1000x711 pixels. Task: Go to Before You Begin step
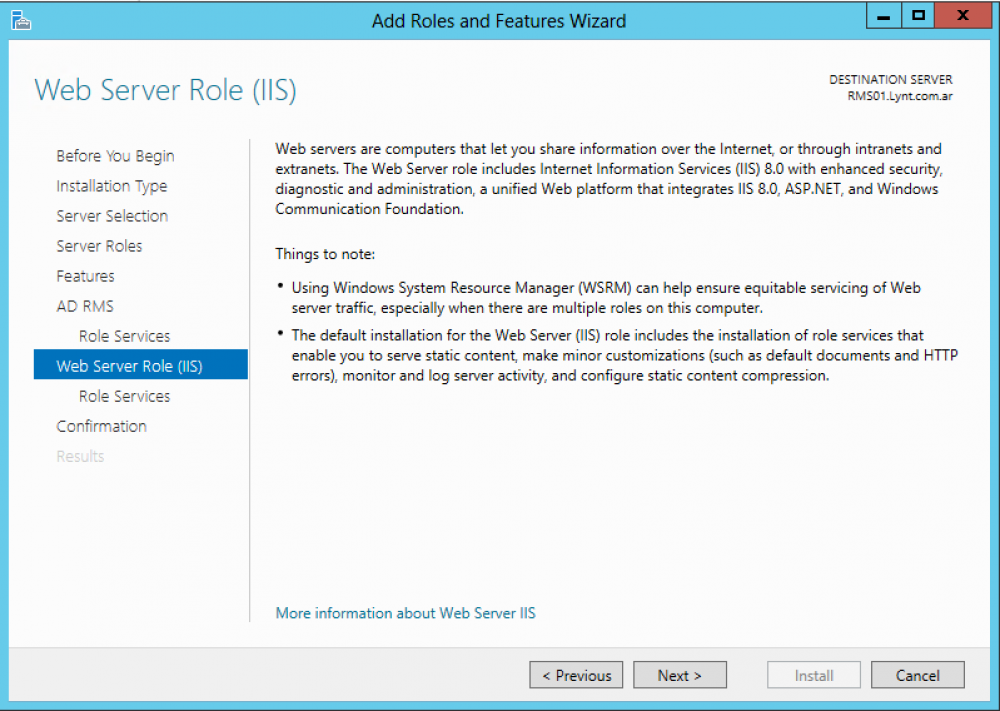click(x=115, y=156)
